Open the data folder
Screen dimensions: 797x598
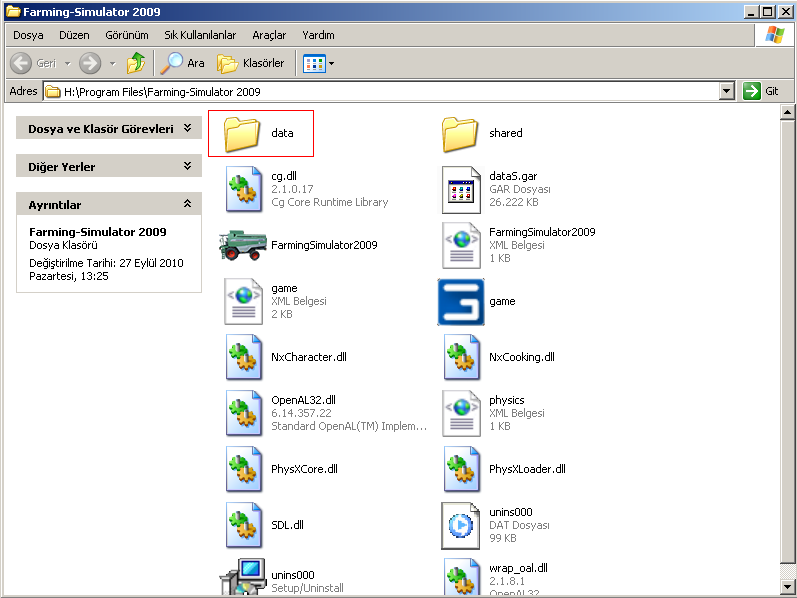tap(243, 133)
